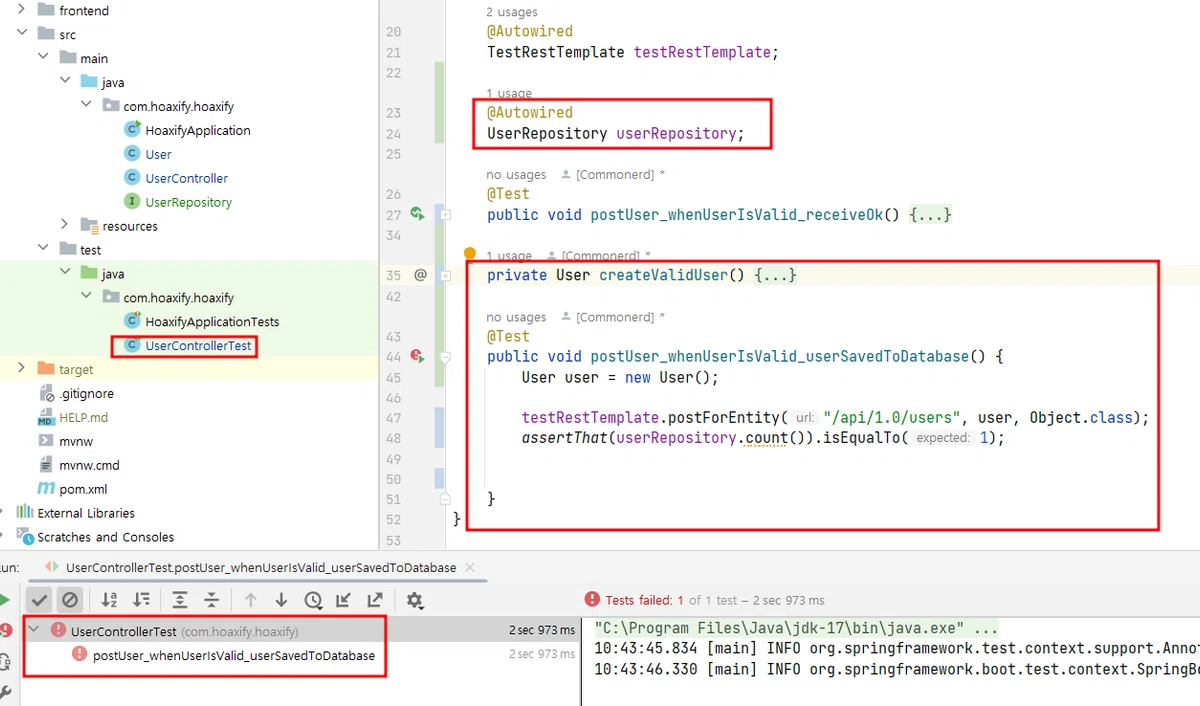Expand folded receiveOk method at line 27

click(445, 214)
